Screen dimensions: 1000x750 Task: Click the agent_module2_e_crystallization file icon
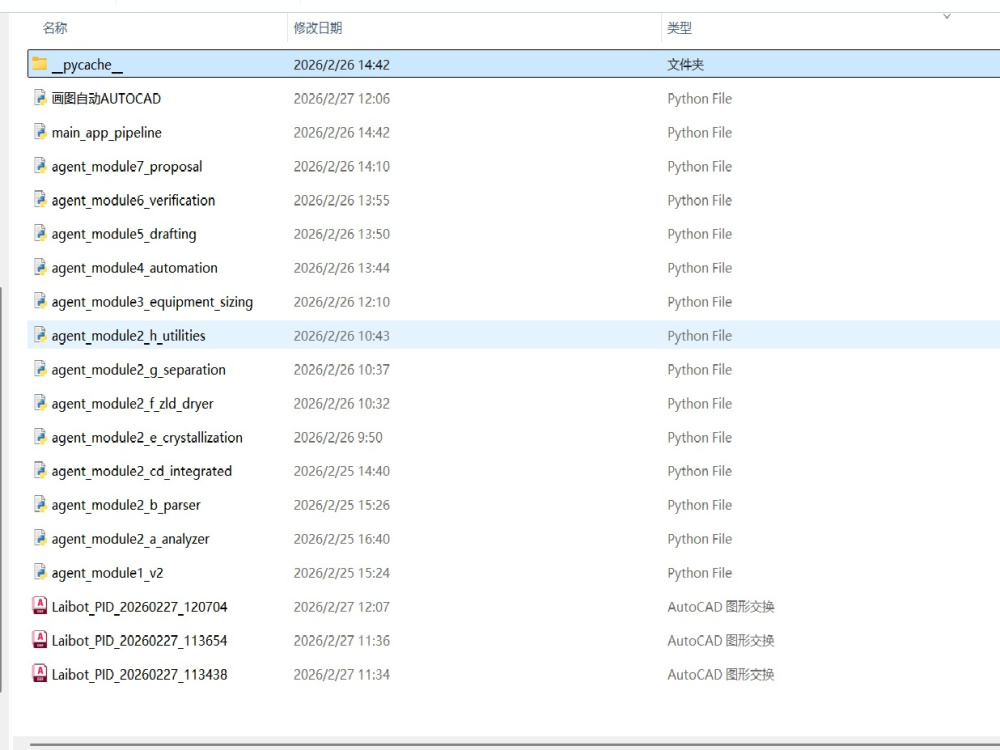pyautogui.click(x=40, y=436)
